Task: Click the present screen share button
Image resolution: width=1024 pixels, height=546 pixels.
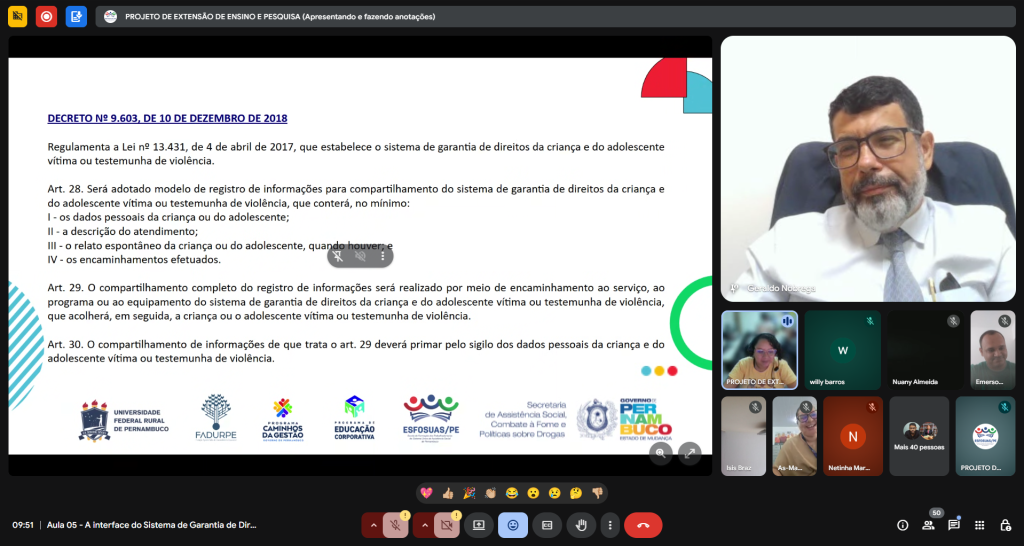Action: click(x=478, y=525)
